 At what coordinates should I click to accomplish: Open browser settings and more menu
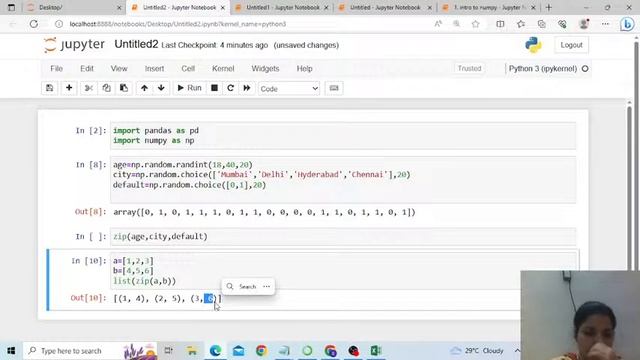point(605,24)
